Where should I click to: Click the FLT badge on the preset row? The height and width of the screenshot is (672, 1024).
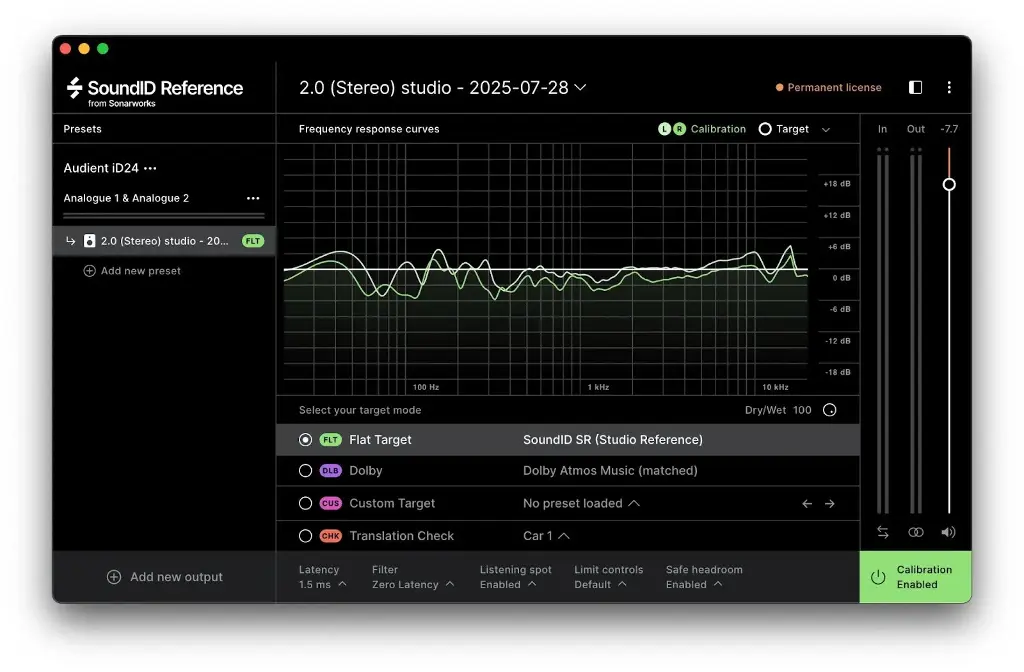click(253, 241)
